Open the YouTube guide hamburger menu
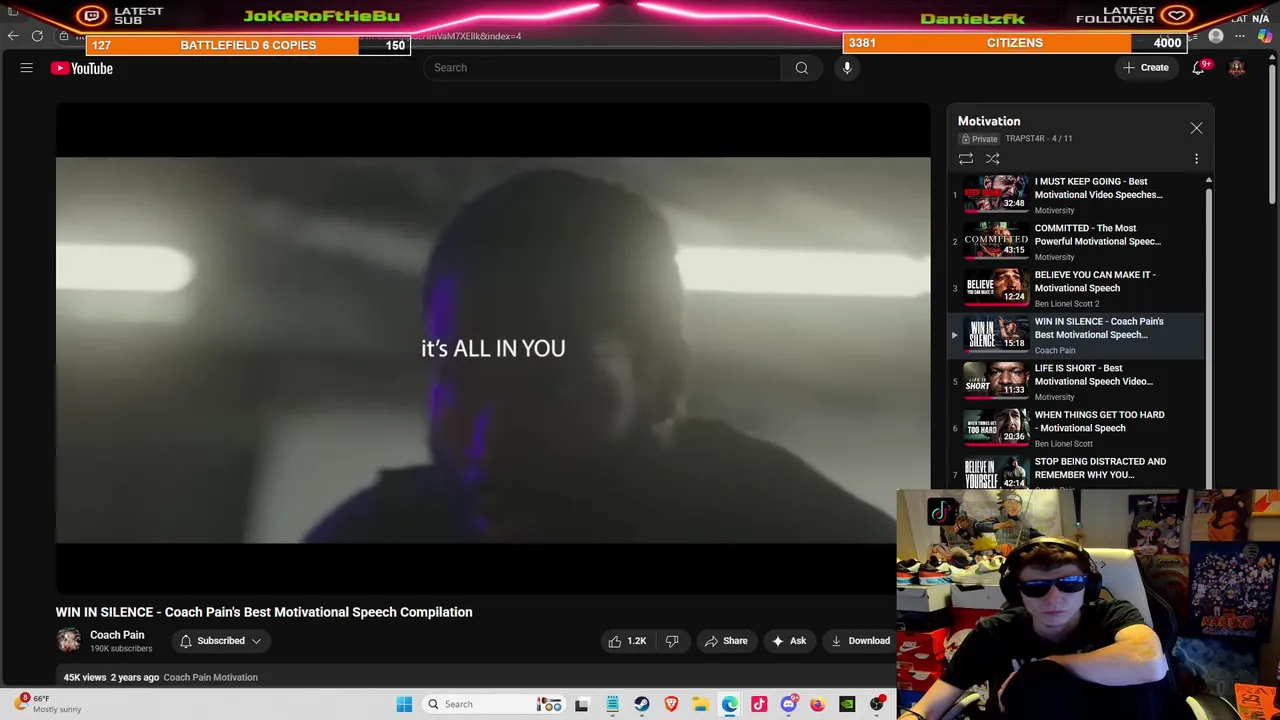The height and width of the screenshot is (720, 1280). pyautogui.click(x=27, y=68)
